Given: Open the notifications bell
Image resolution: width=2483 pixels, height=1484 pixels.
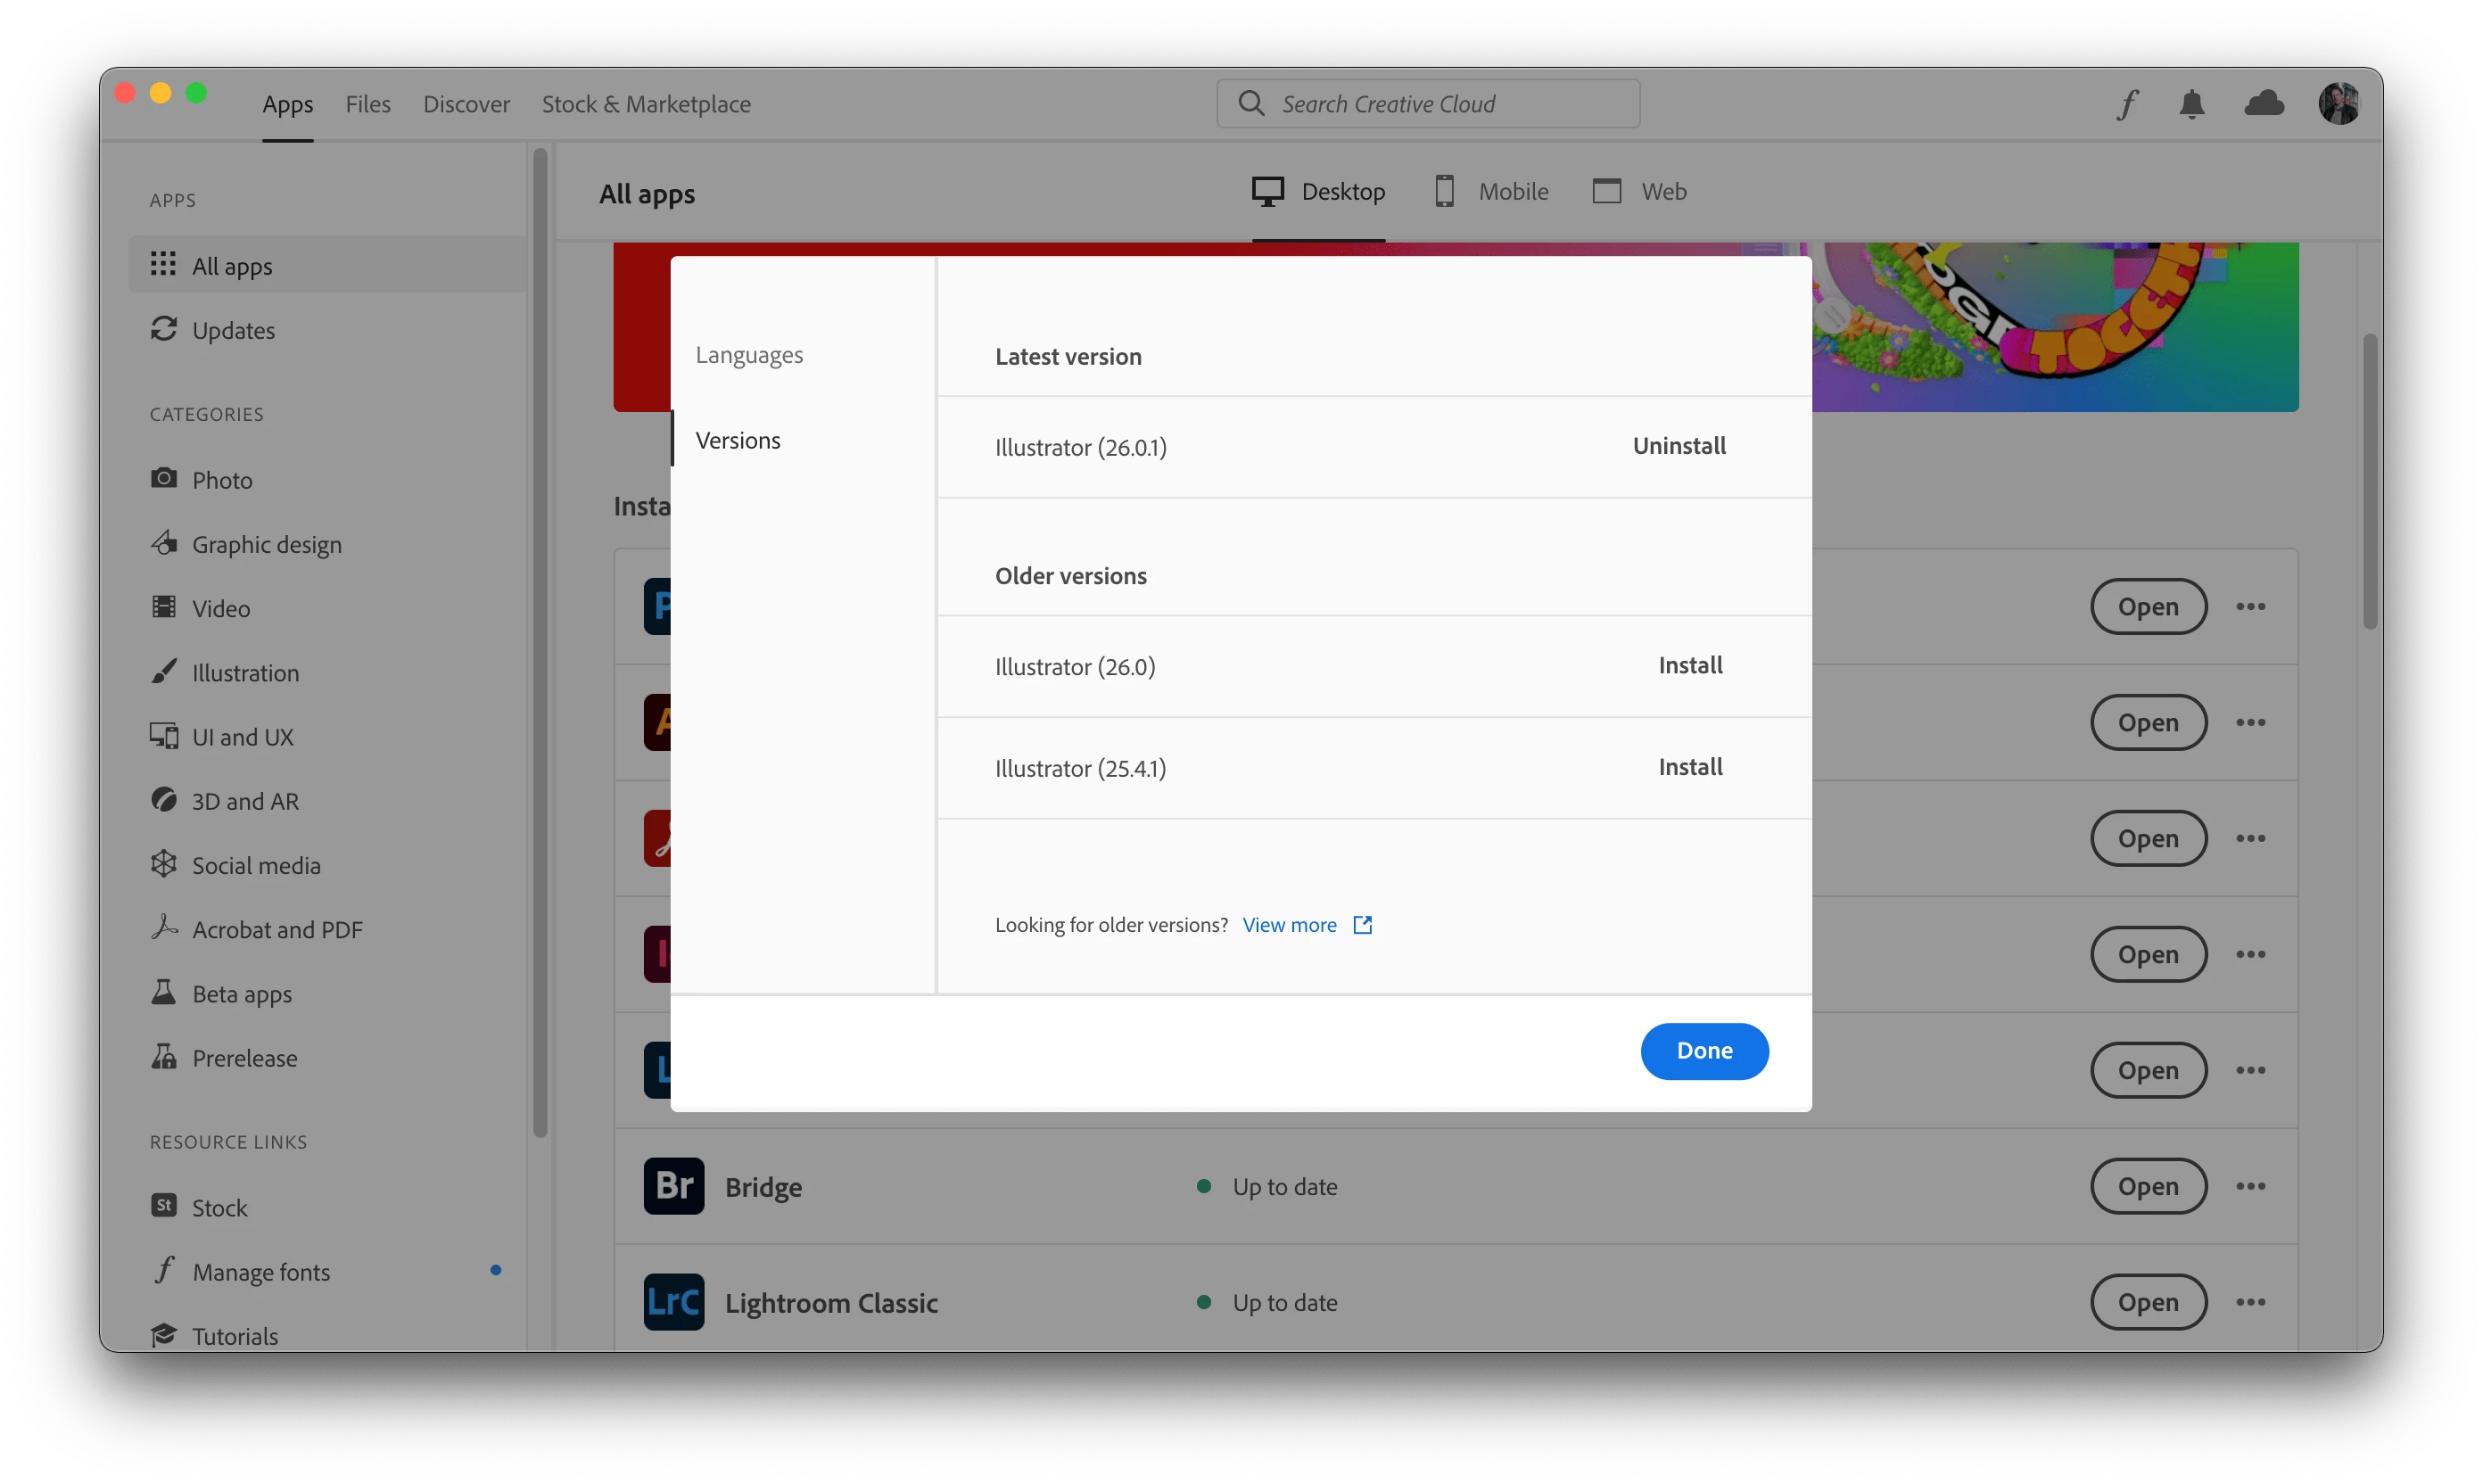Looking at the screenshot, I should 2191,104.
